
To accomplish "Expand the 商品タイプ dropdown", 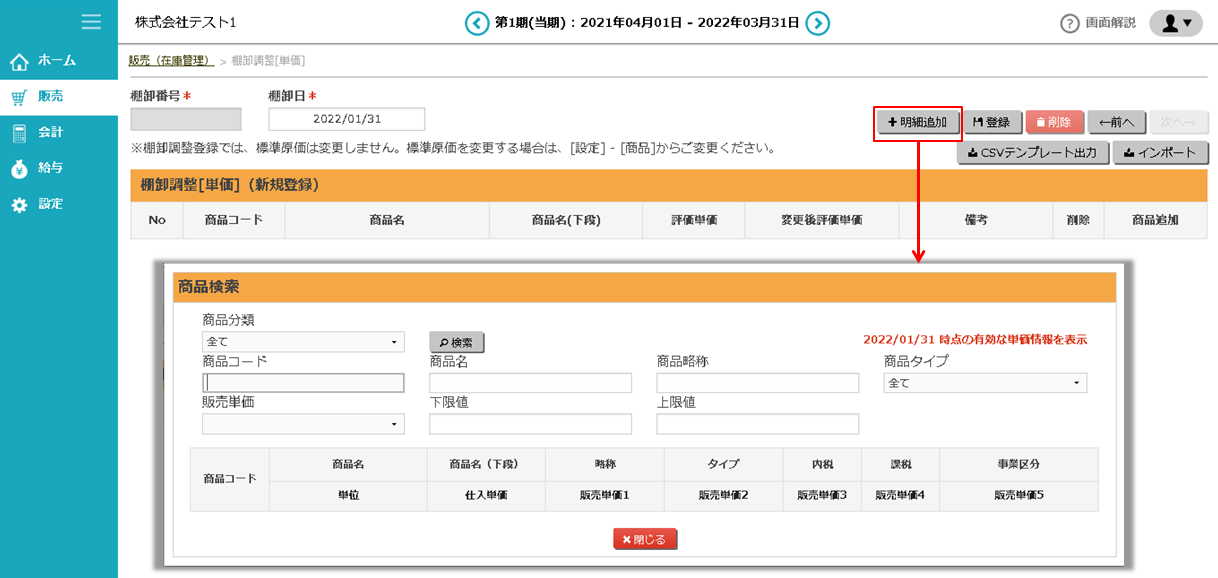I will click(985, 383).
